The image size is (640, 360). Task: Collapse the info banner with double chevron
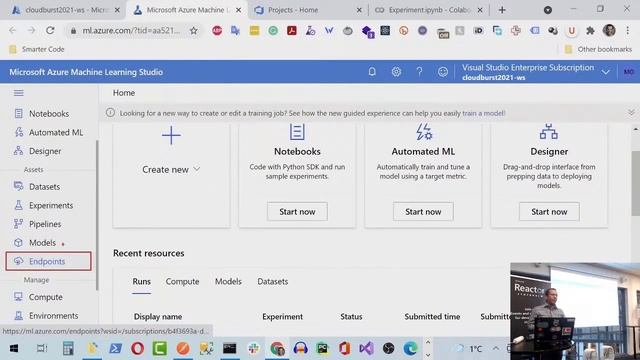click(x=631, y=112)
